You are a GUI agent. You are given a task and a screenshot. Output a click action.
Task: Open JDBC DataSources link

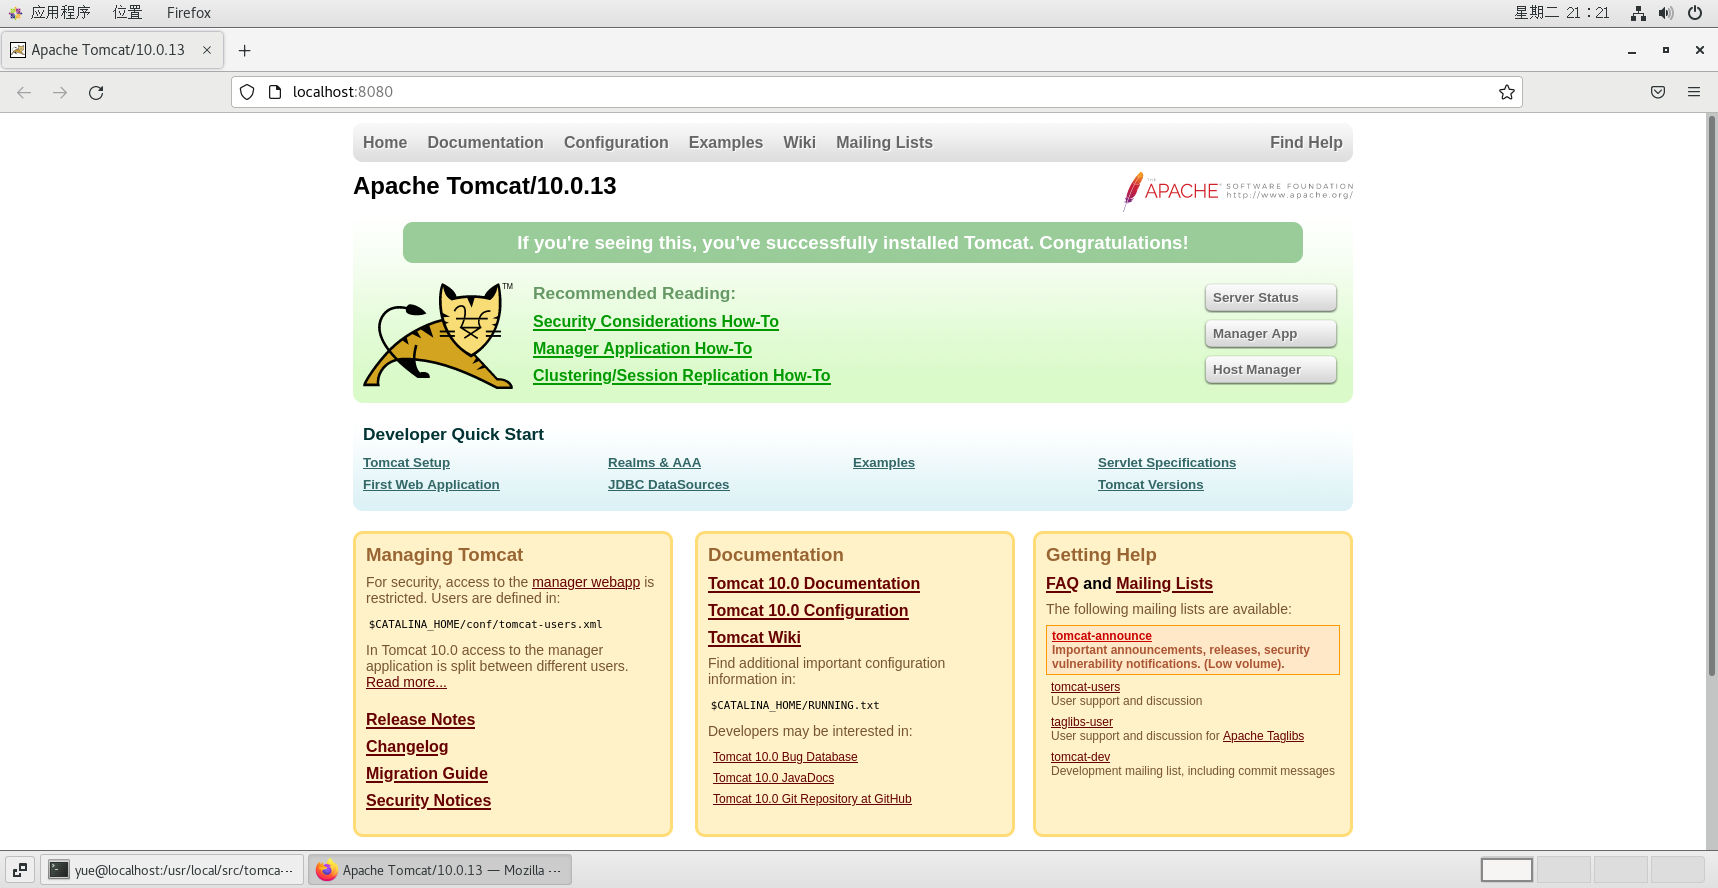coord(668,484)
